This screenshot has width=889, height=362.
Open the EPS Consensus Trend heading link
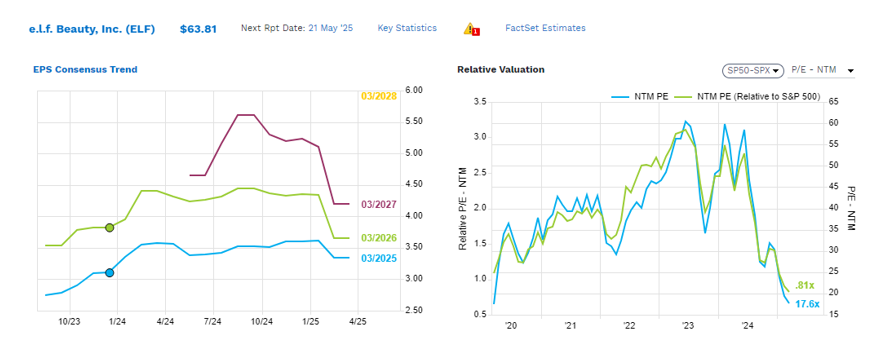(85, 70)
